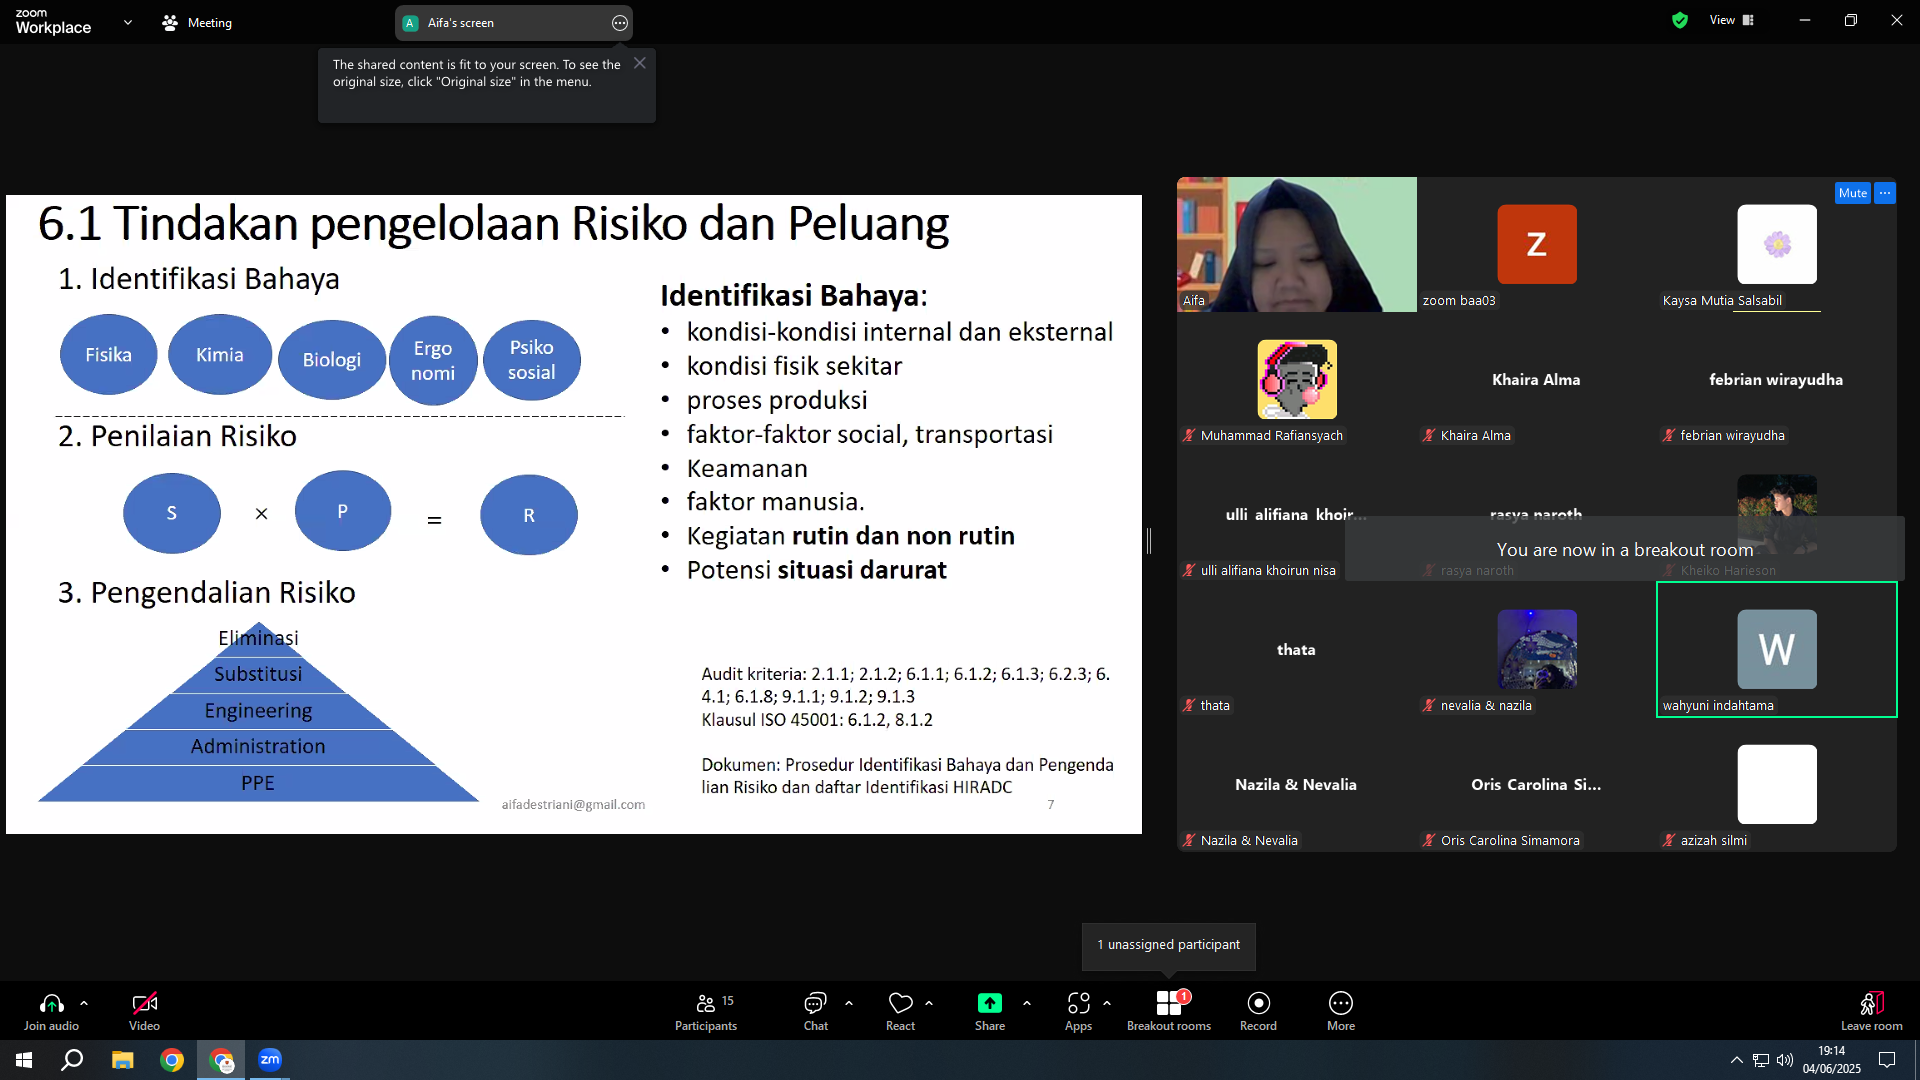Show hidden system tray icons
1920x1080 pixels.
tap(1737, 1060)
